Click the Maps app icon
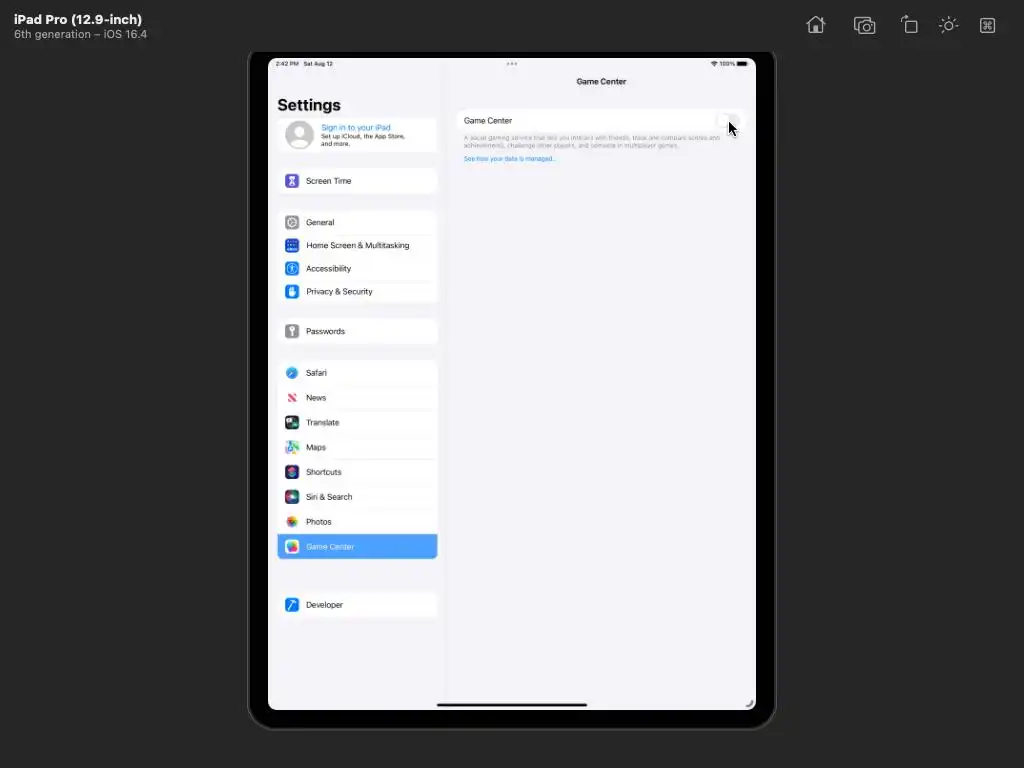The image size is (1024, 768). (292, 447)
